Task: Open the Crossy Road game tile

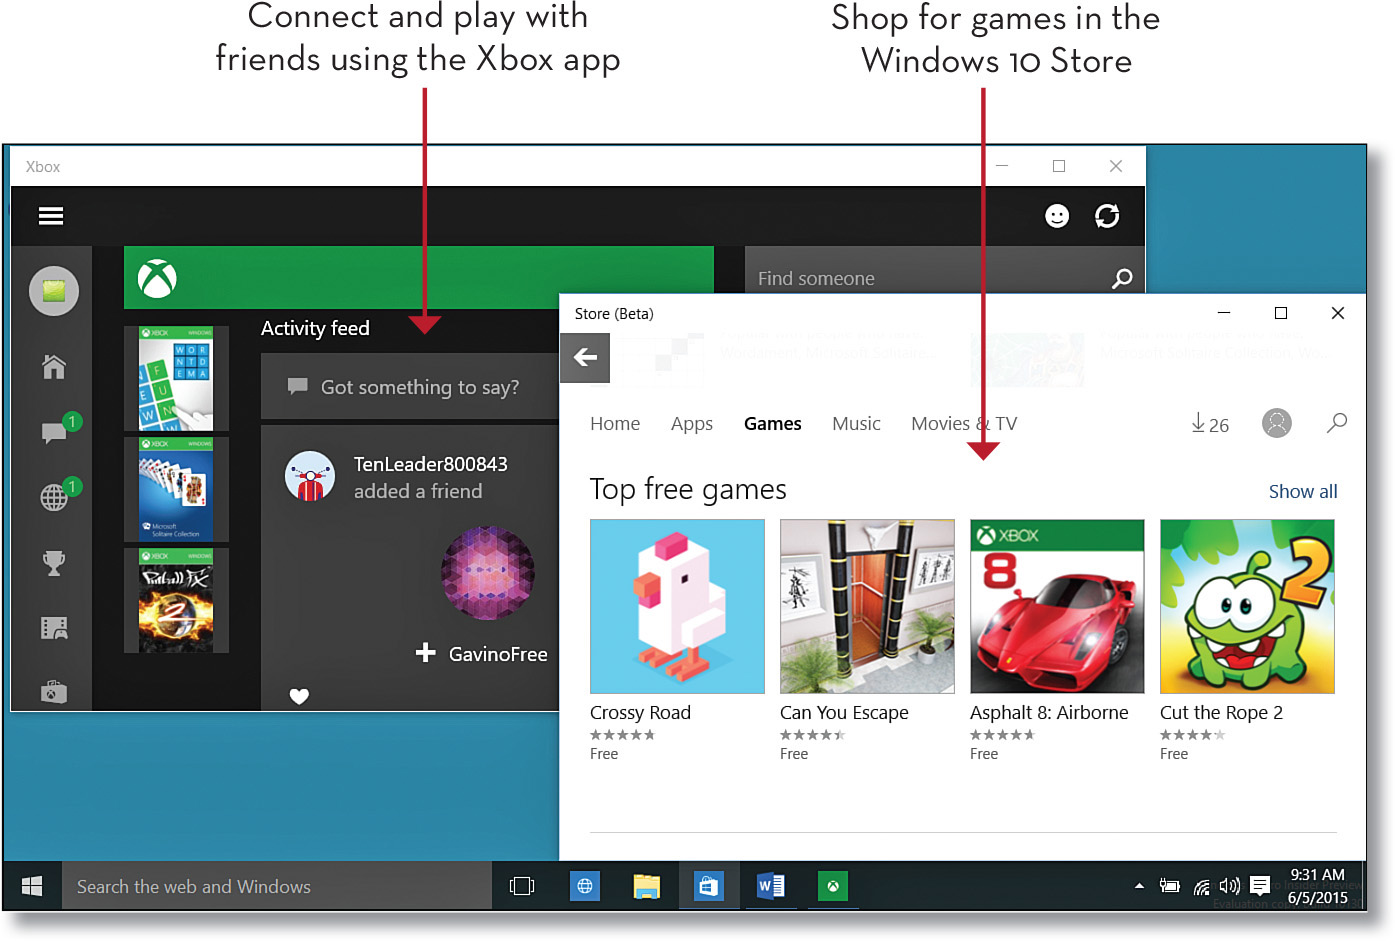Action: (x=677, y=606)
